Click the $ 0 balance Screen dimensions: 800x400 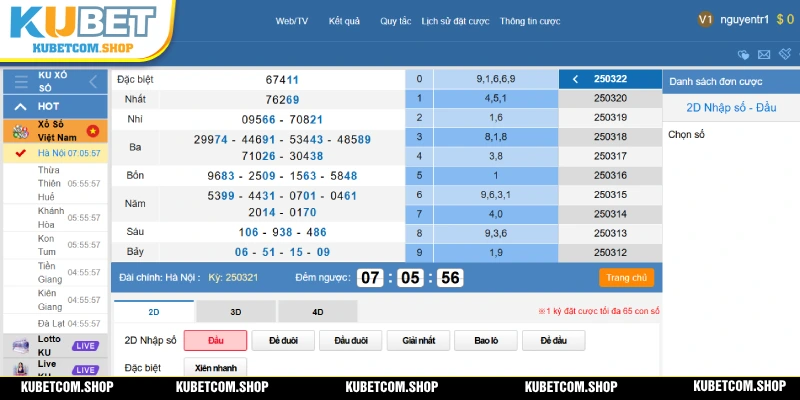pyautogui.click(x=785, y=20)
